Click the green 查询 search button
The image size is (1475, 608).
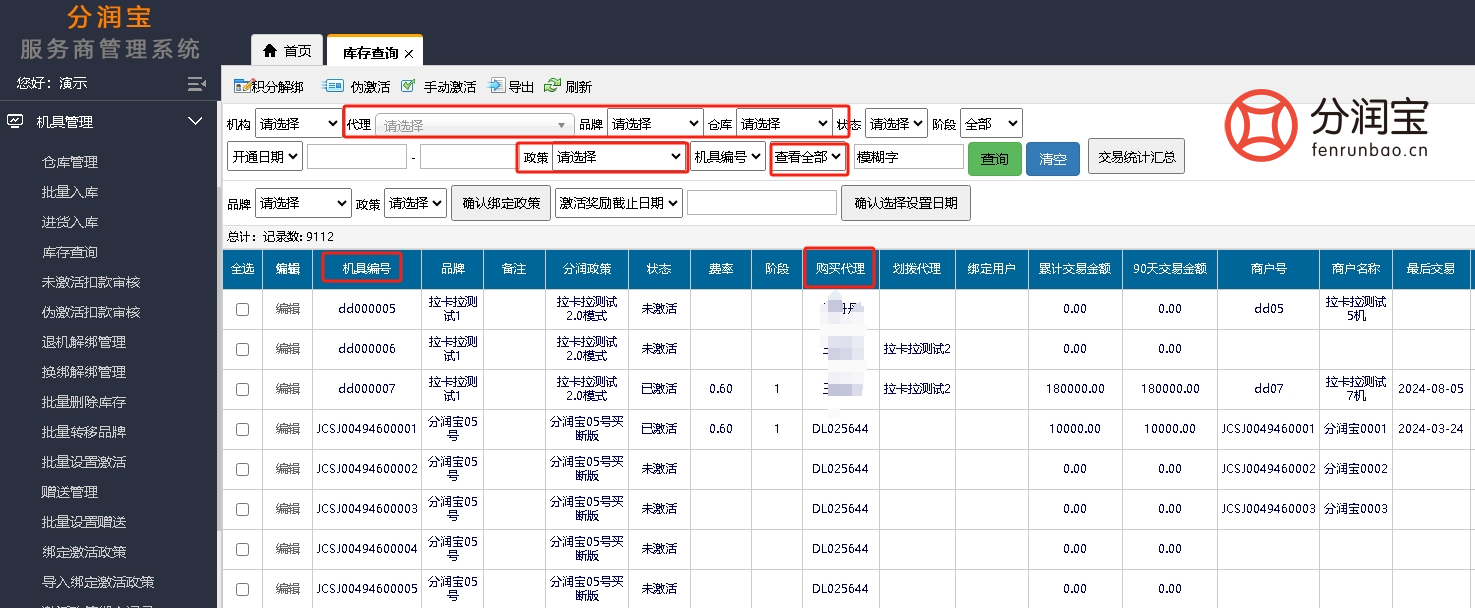click(994, 157)
